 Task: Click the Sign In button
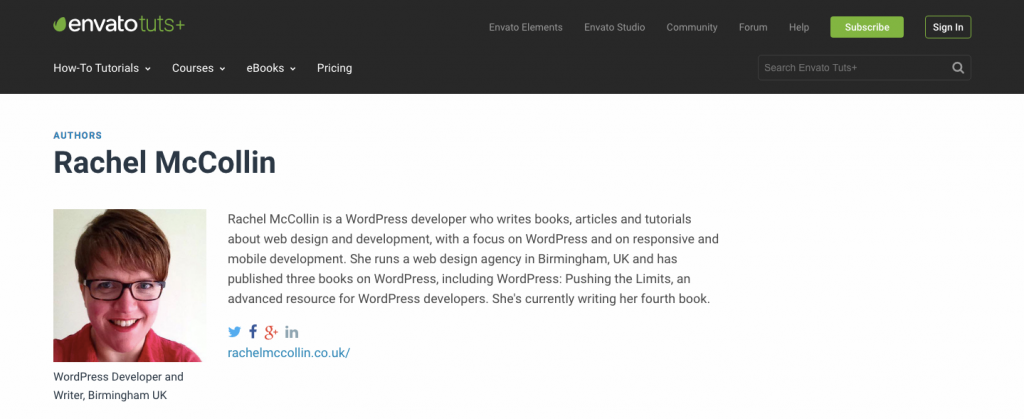948,27
